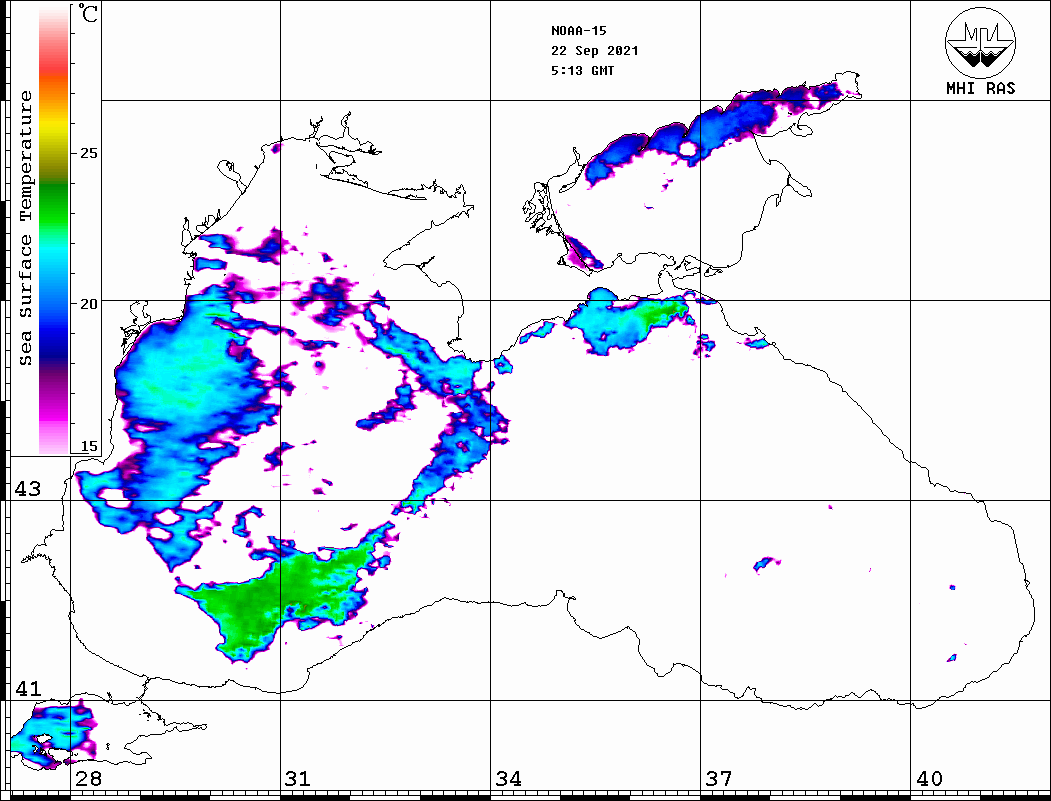Click the 'NOAA-15' satellite label
The image size is (1051, 801).
(578, 31)
